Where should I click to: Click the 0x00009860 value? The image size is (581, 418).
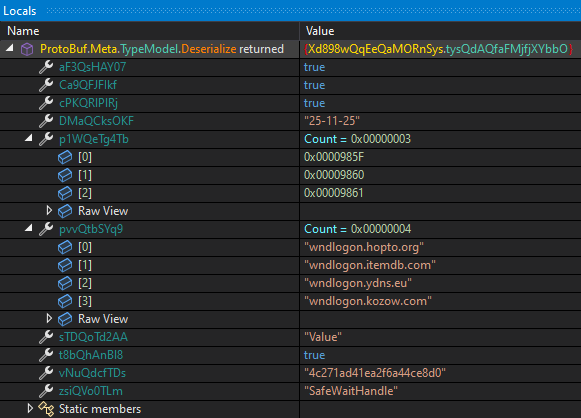[x=334, y=175]
